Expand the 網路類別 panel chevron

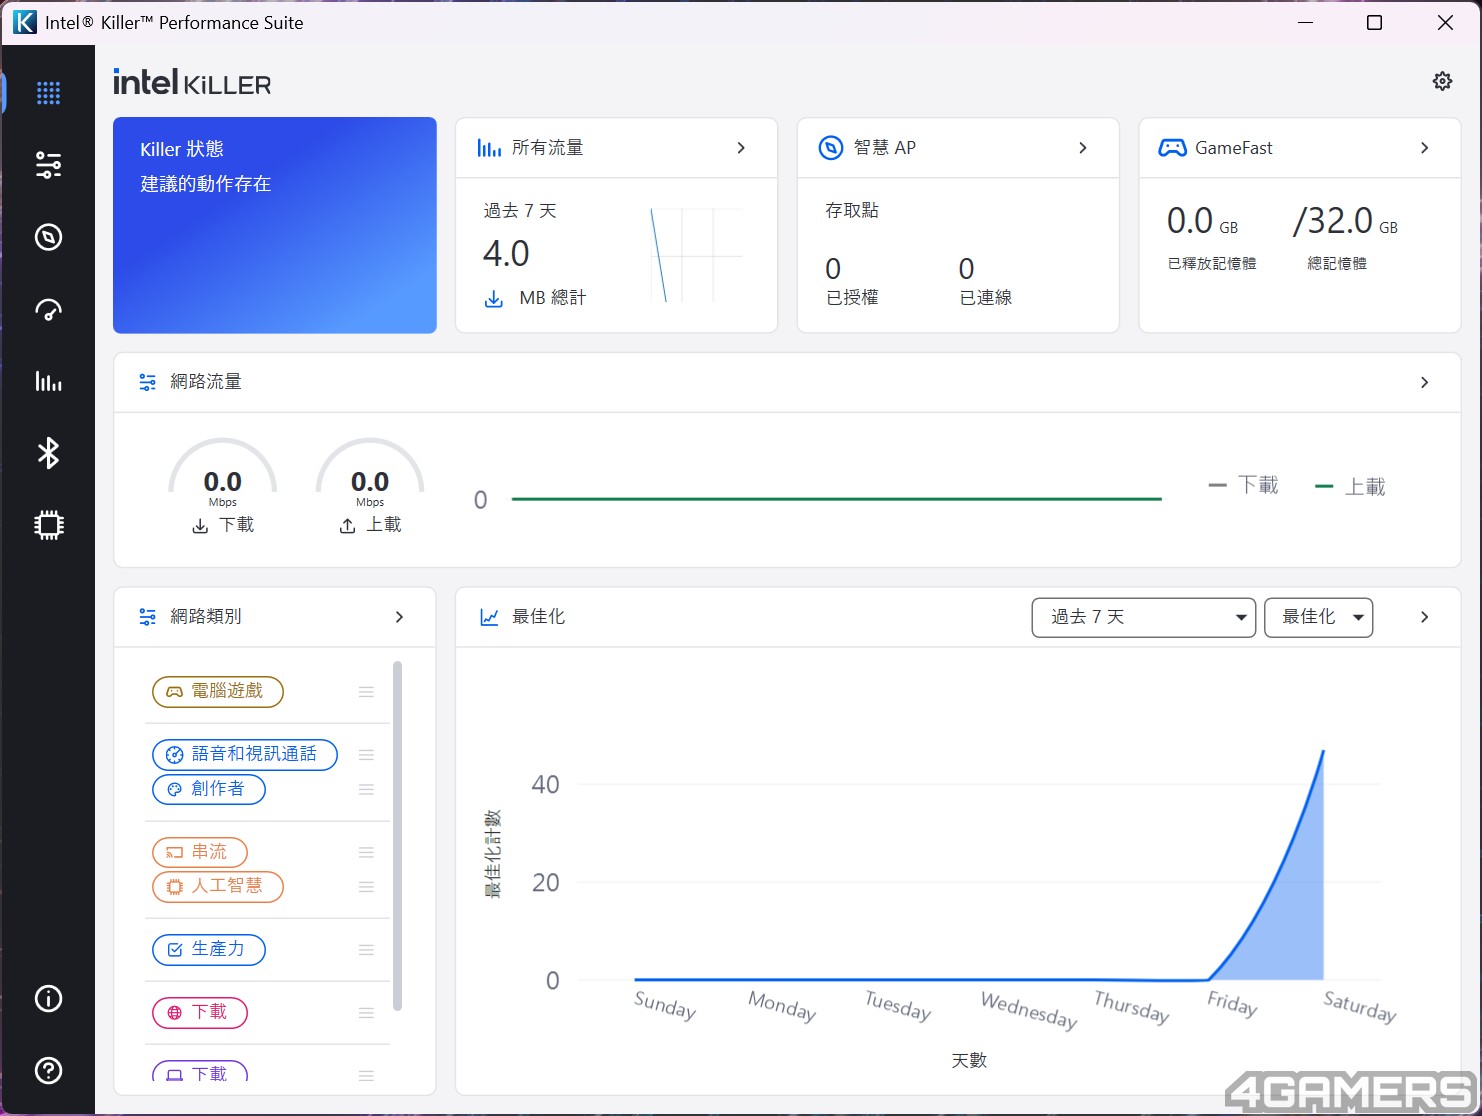399,617
